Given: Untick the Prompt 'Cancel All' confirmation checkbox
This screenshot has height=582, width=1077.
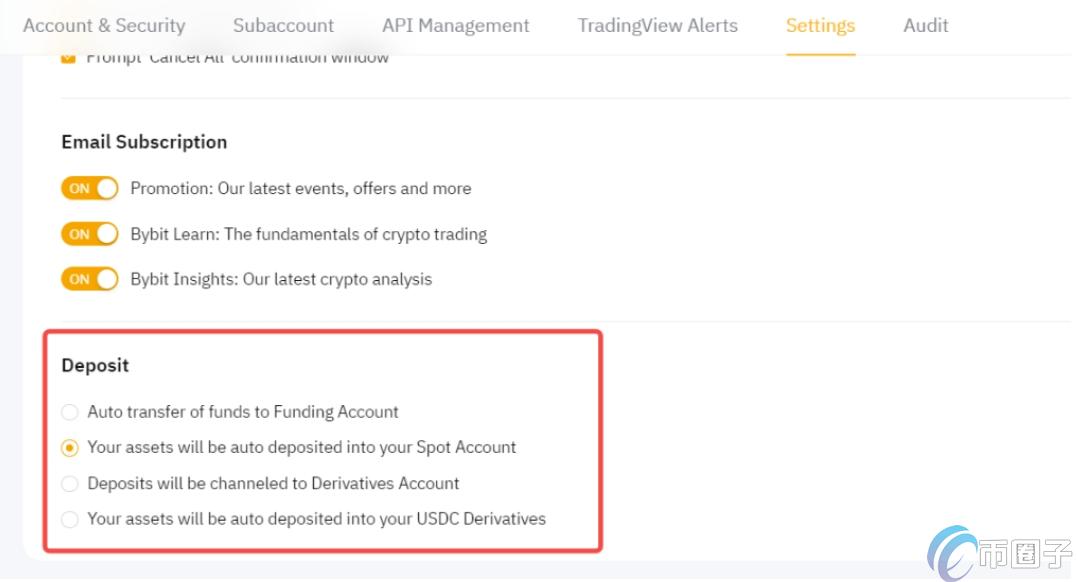Looking at the screenshot, I should point(69,58).
